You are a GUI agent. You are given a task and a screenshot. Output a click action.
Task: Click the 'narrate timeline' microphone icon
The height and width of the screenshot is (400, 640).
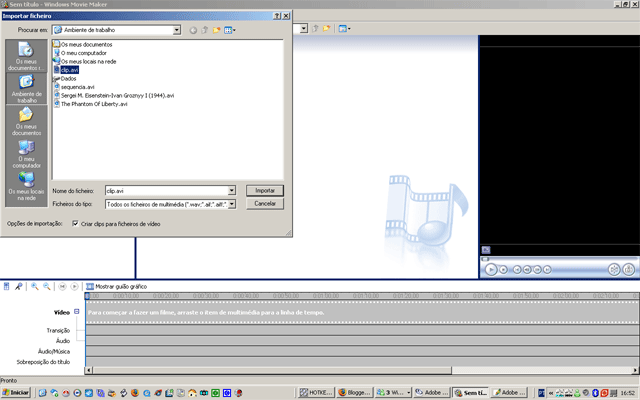tap(18, 287)
